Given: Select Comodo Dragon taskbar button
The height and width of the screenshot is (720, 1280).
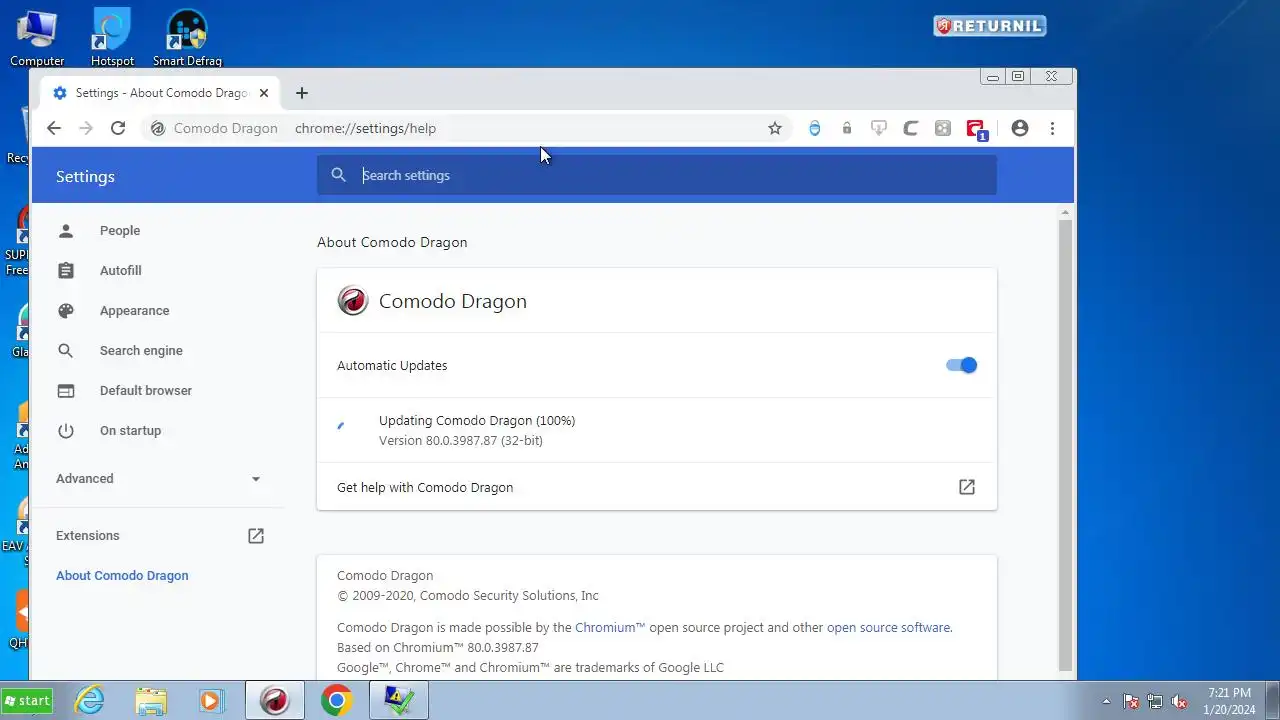Looking at the screenshot, I should [275, 701].
